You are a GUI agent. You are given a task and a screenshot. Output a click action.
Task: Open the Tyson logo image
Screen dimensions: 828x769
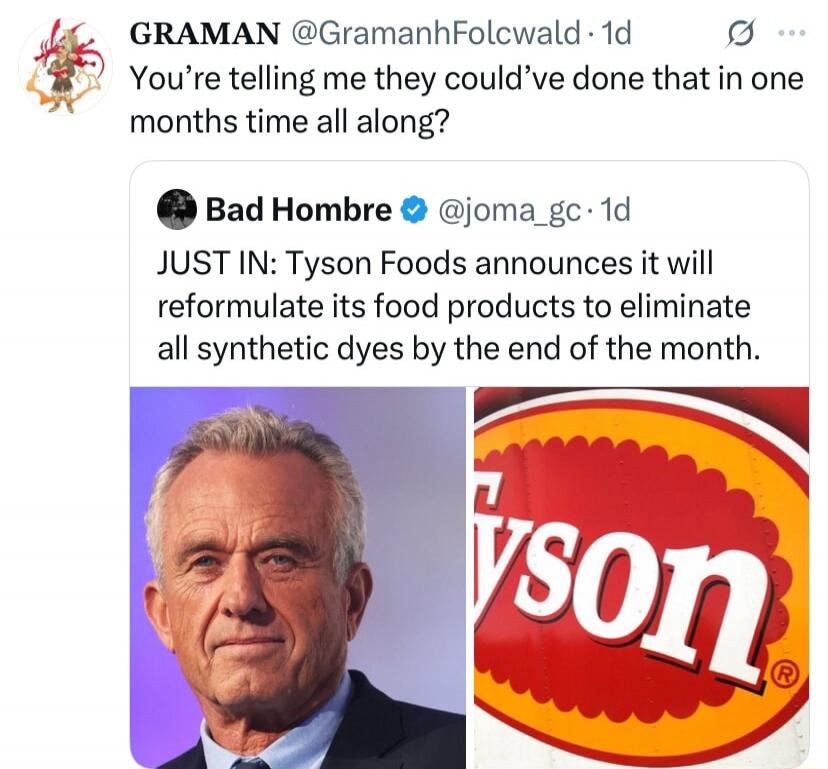point(641,578)
